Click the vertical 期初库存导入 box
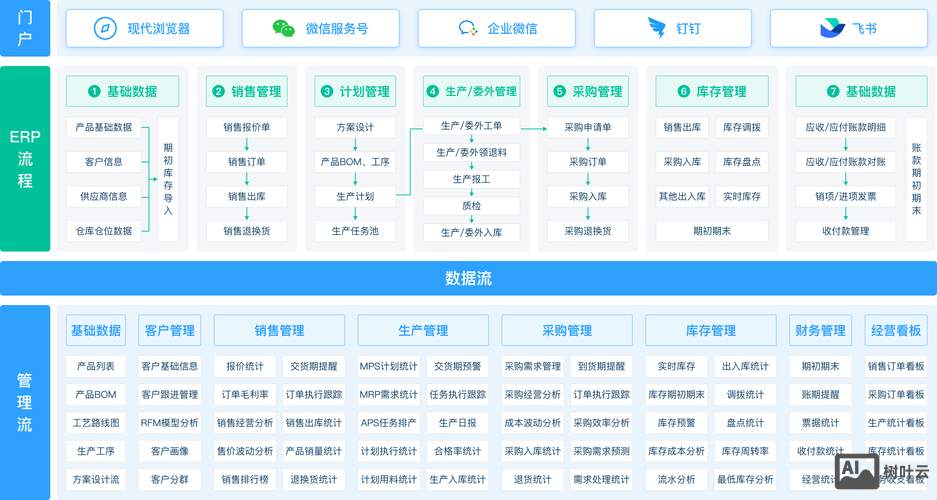The height and width of the screenshot is (500, 937). click(168, 179)
